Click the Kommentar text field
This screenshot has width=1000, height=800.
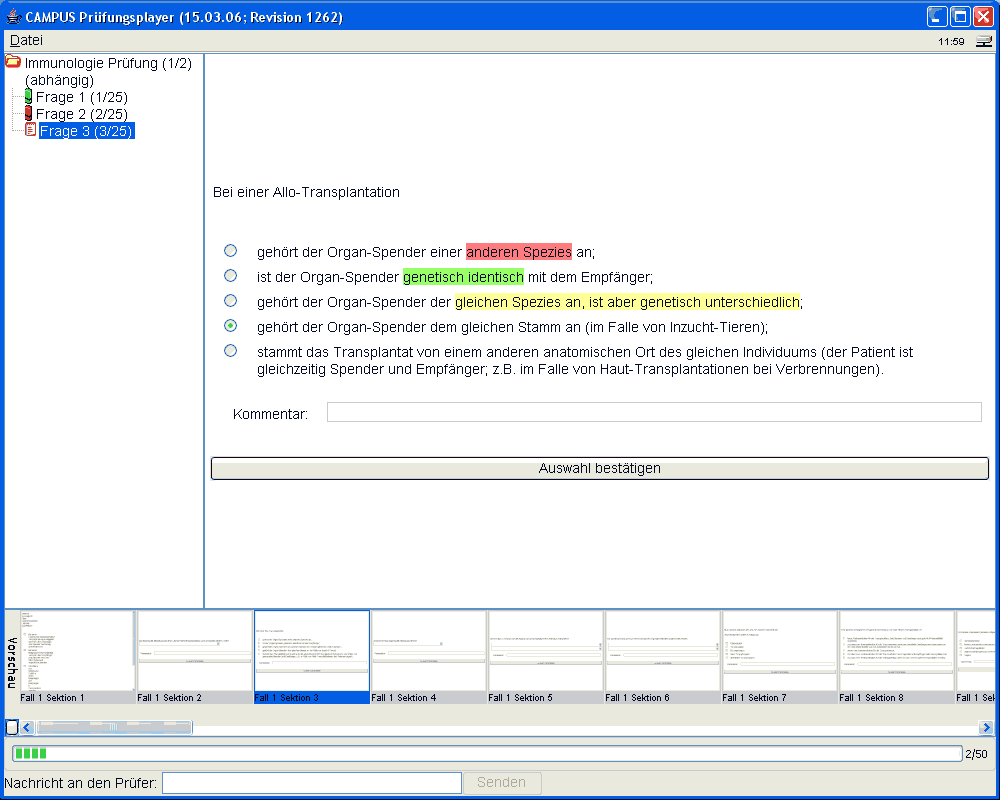pos(654,412)
